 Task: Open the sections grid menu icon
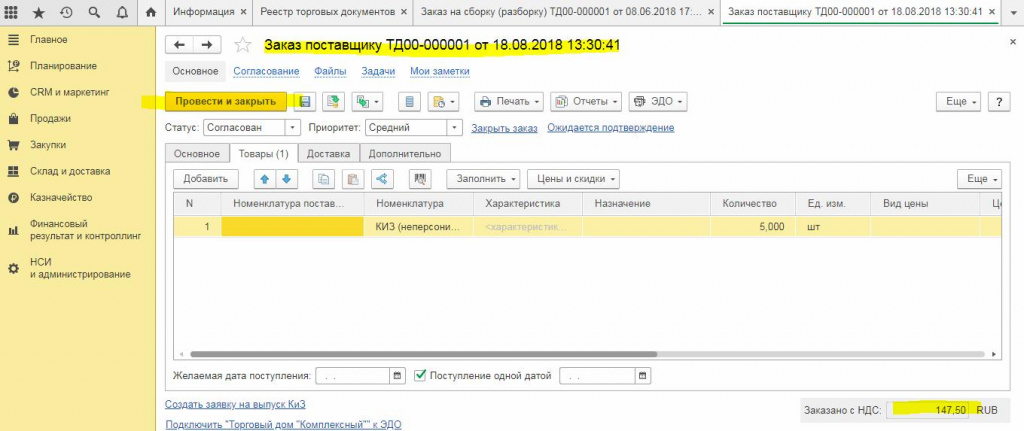(x=13, y=13)
